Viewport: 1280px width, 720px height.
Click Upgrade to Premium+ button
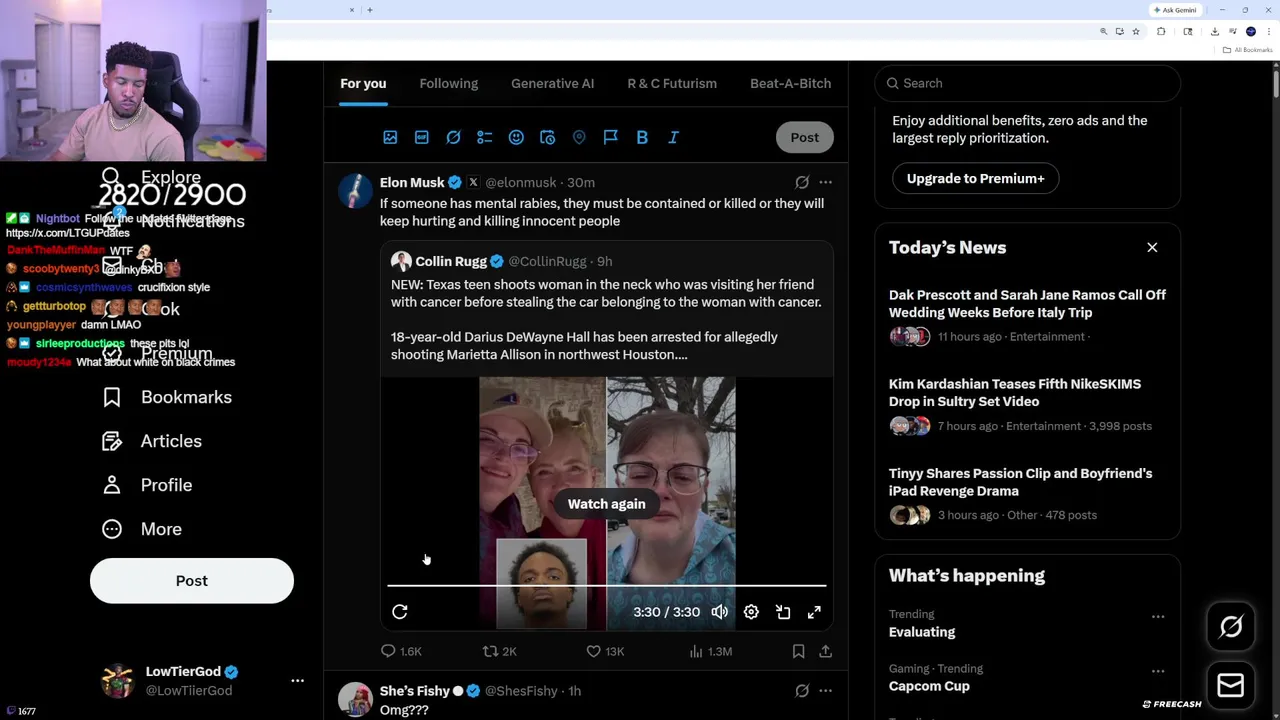975,178
